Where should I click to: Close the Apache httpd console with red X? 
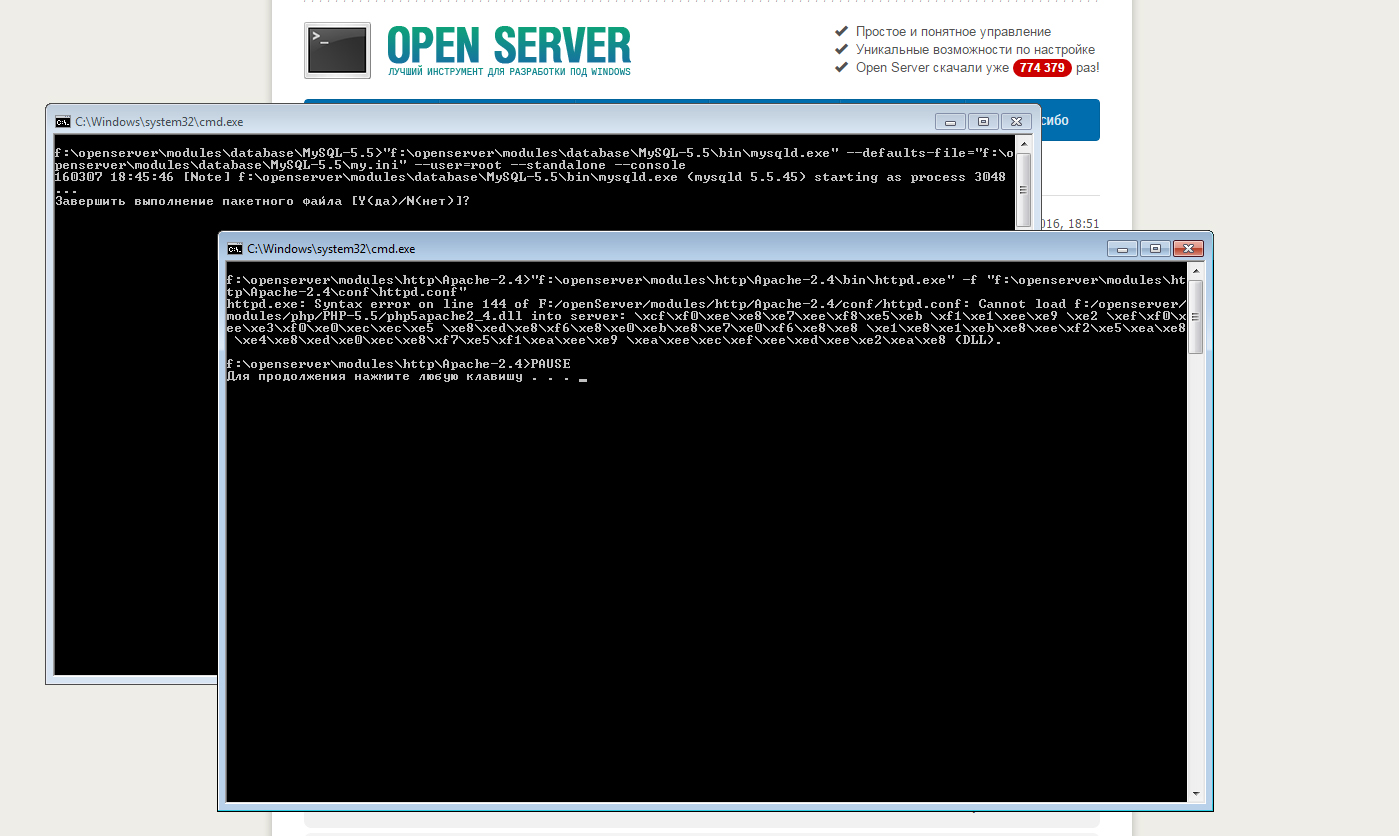tap(1188, 248)
